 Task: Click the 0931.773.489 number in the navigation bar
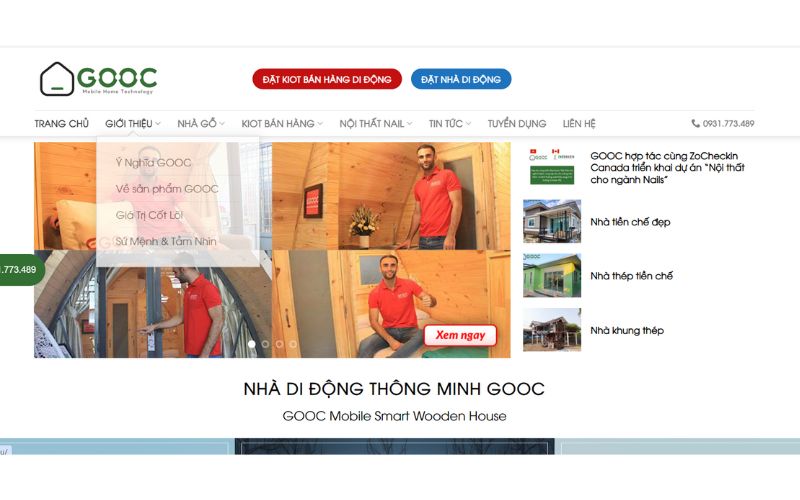(728, 123)
